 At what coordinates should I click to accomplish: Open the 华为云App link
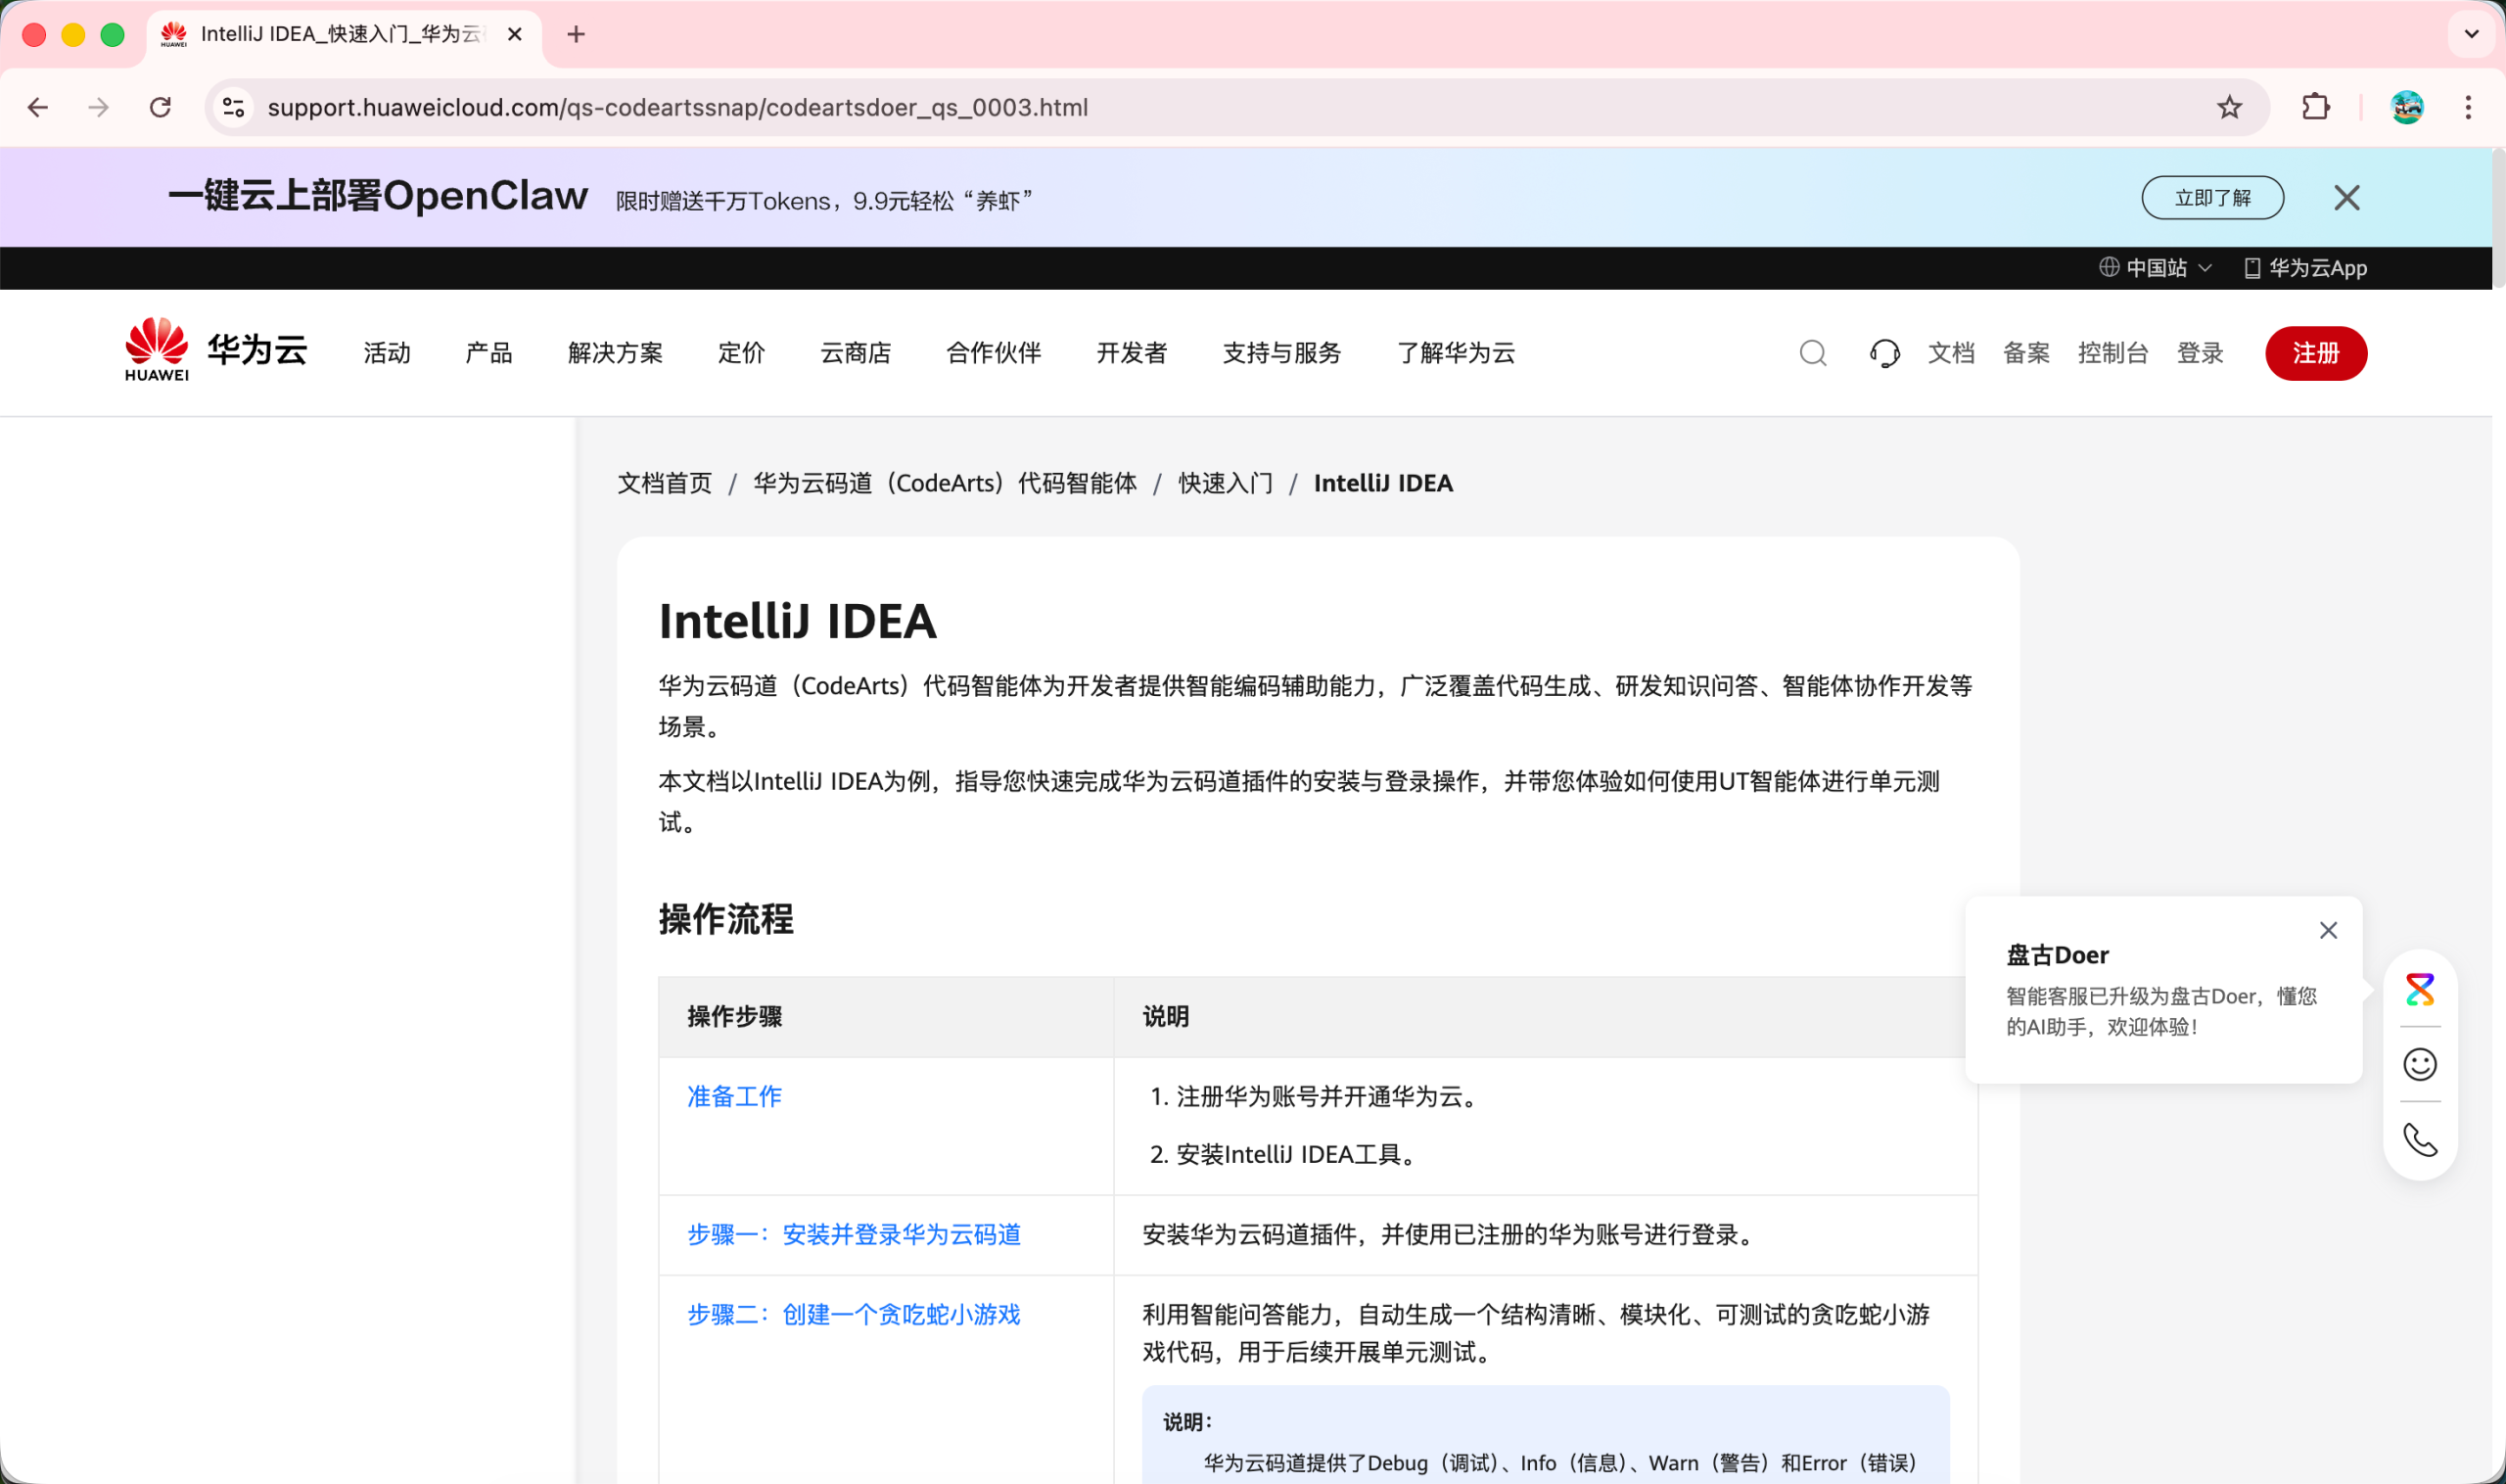pos(2305,268)
